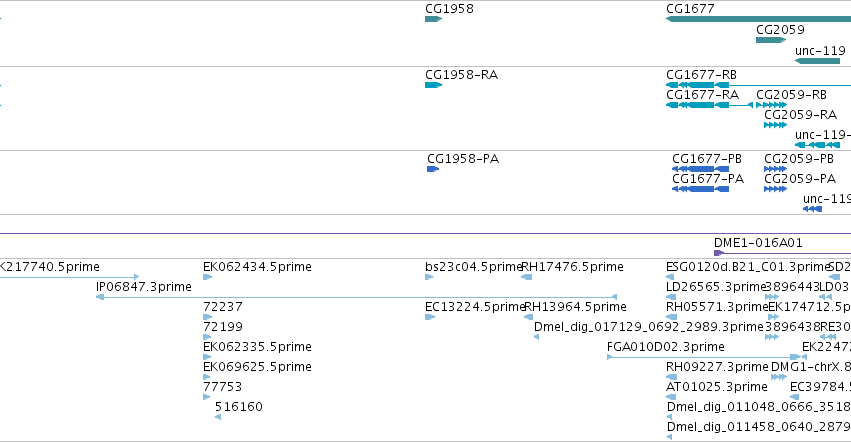This screenshot has width=851, height=442.
Task: Open the CG1677-RB transcript label
Action: pos(701,75)
